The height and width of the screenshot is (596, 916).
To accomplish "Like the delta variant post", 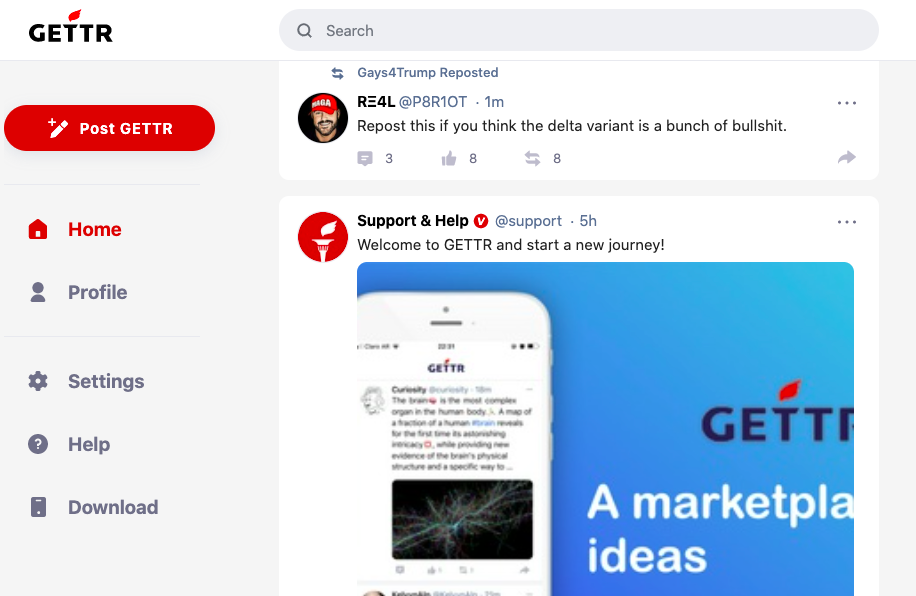I will [449, 158].
